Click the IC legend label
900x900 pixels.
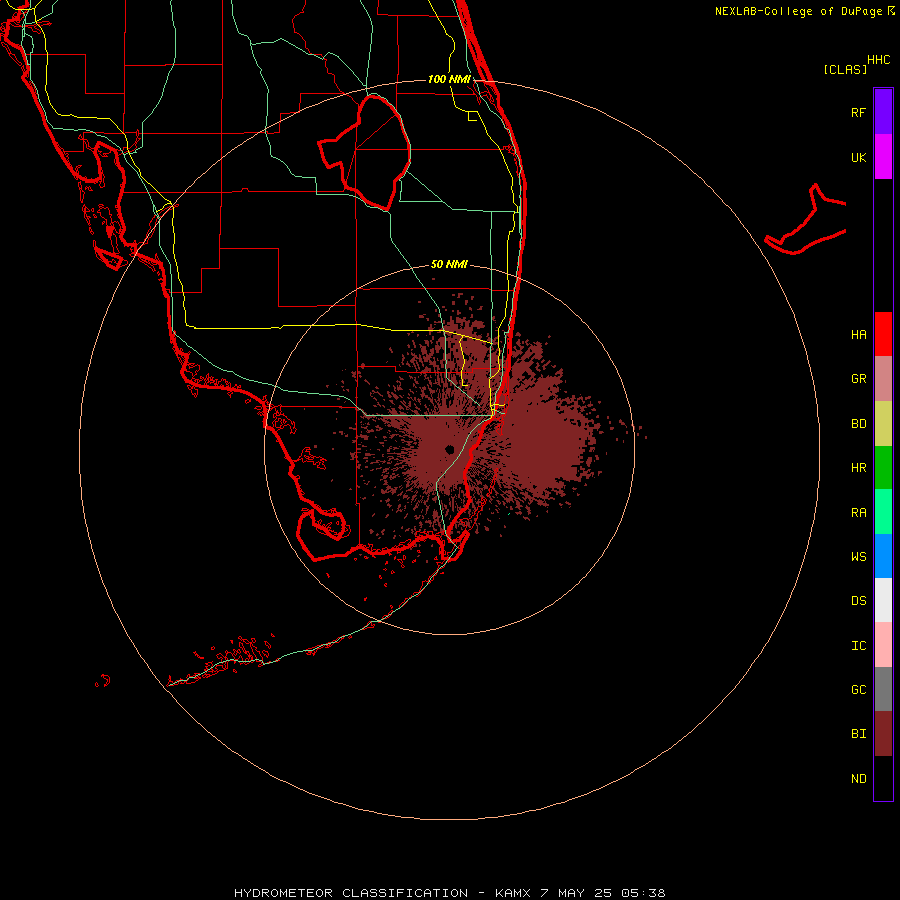(858, 646)
